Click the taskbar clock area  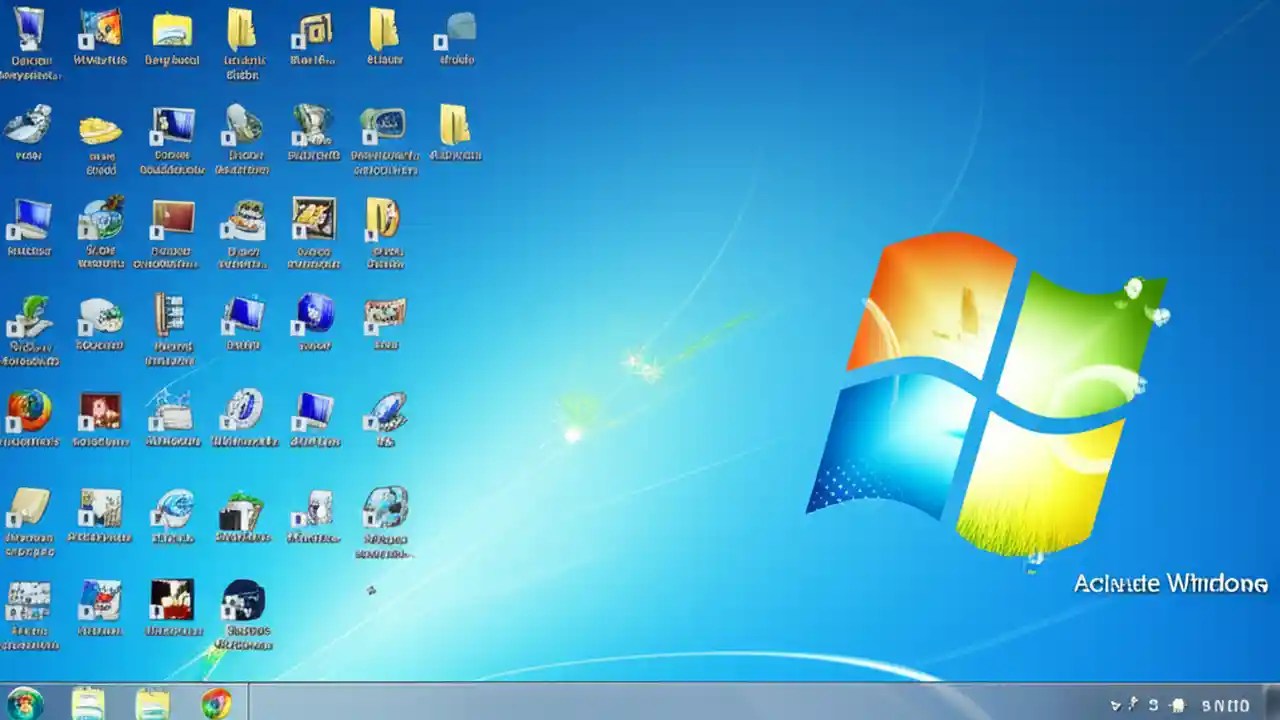[x=1225, y=703]
